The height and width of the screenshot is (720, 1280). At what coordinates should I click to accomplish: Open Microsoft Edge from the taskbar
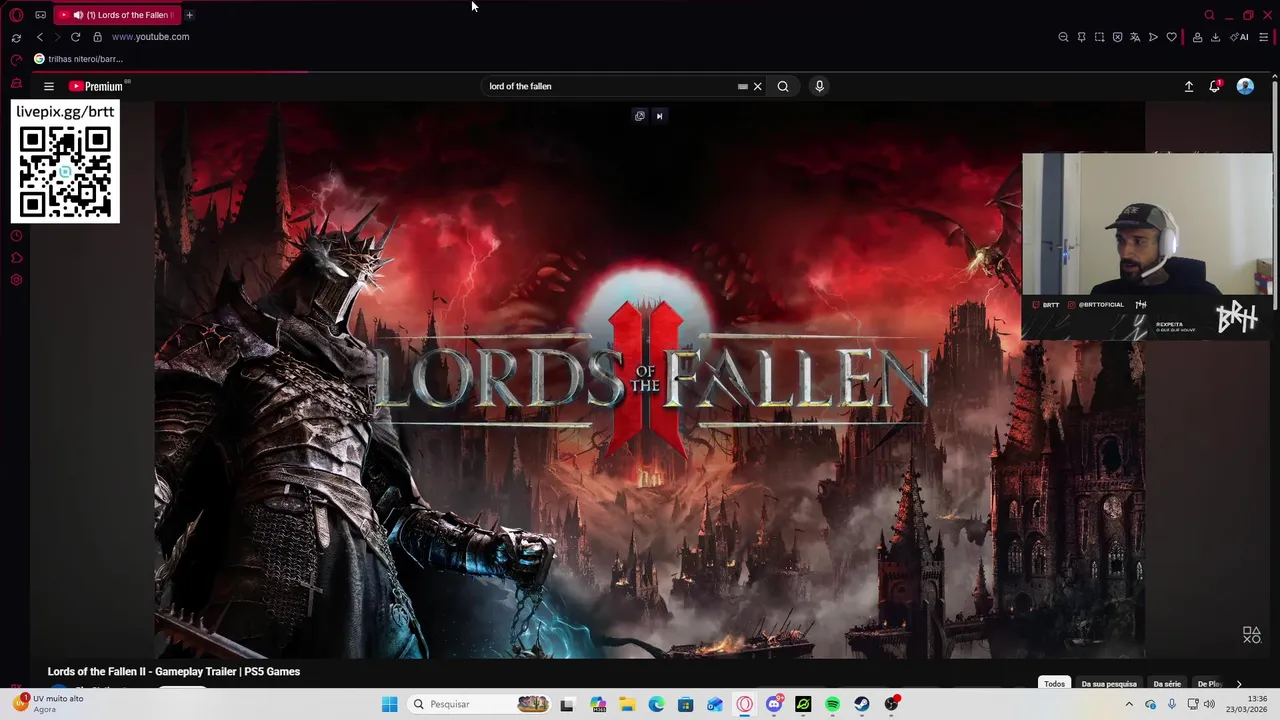point(656,704)
